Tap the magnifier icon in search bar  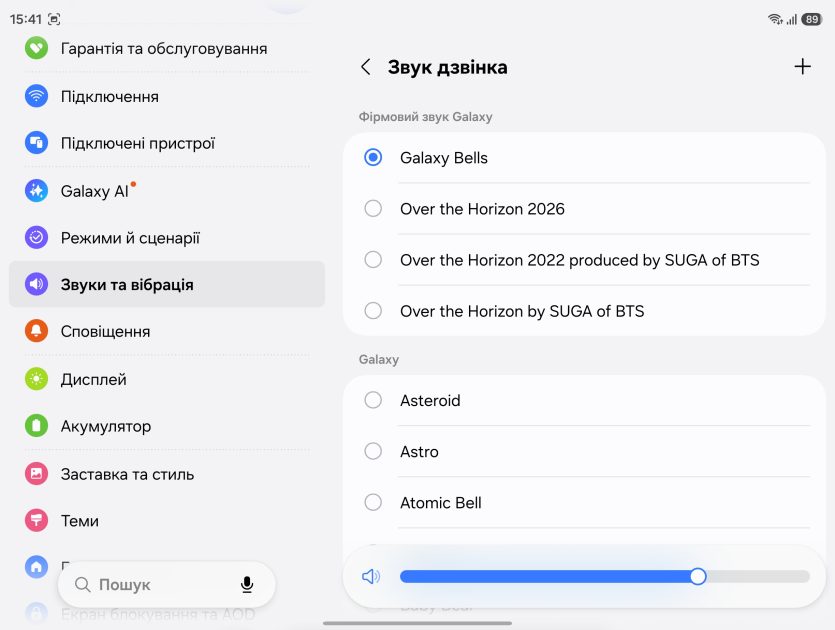[83, 585]
